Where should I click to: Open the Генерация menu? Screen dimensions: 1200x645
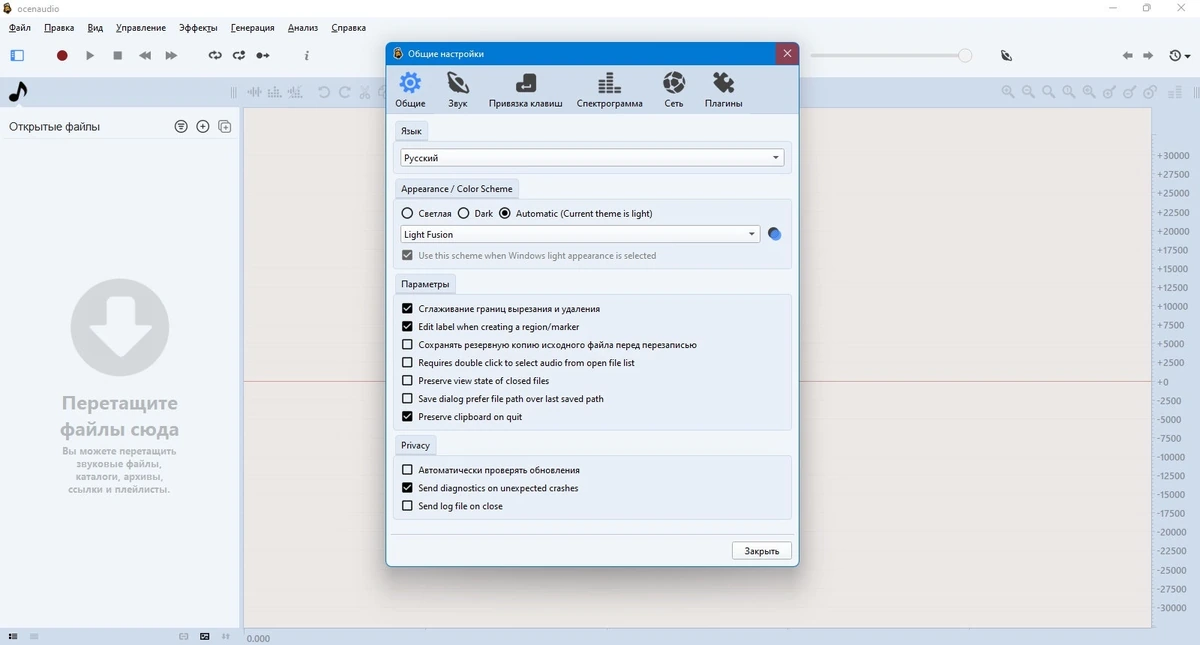tap(252, 28)
